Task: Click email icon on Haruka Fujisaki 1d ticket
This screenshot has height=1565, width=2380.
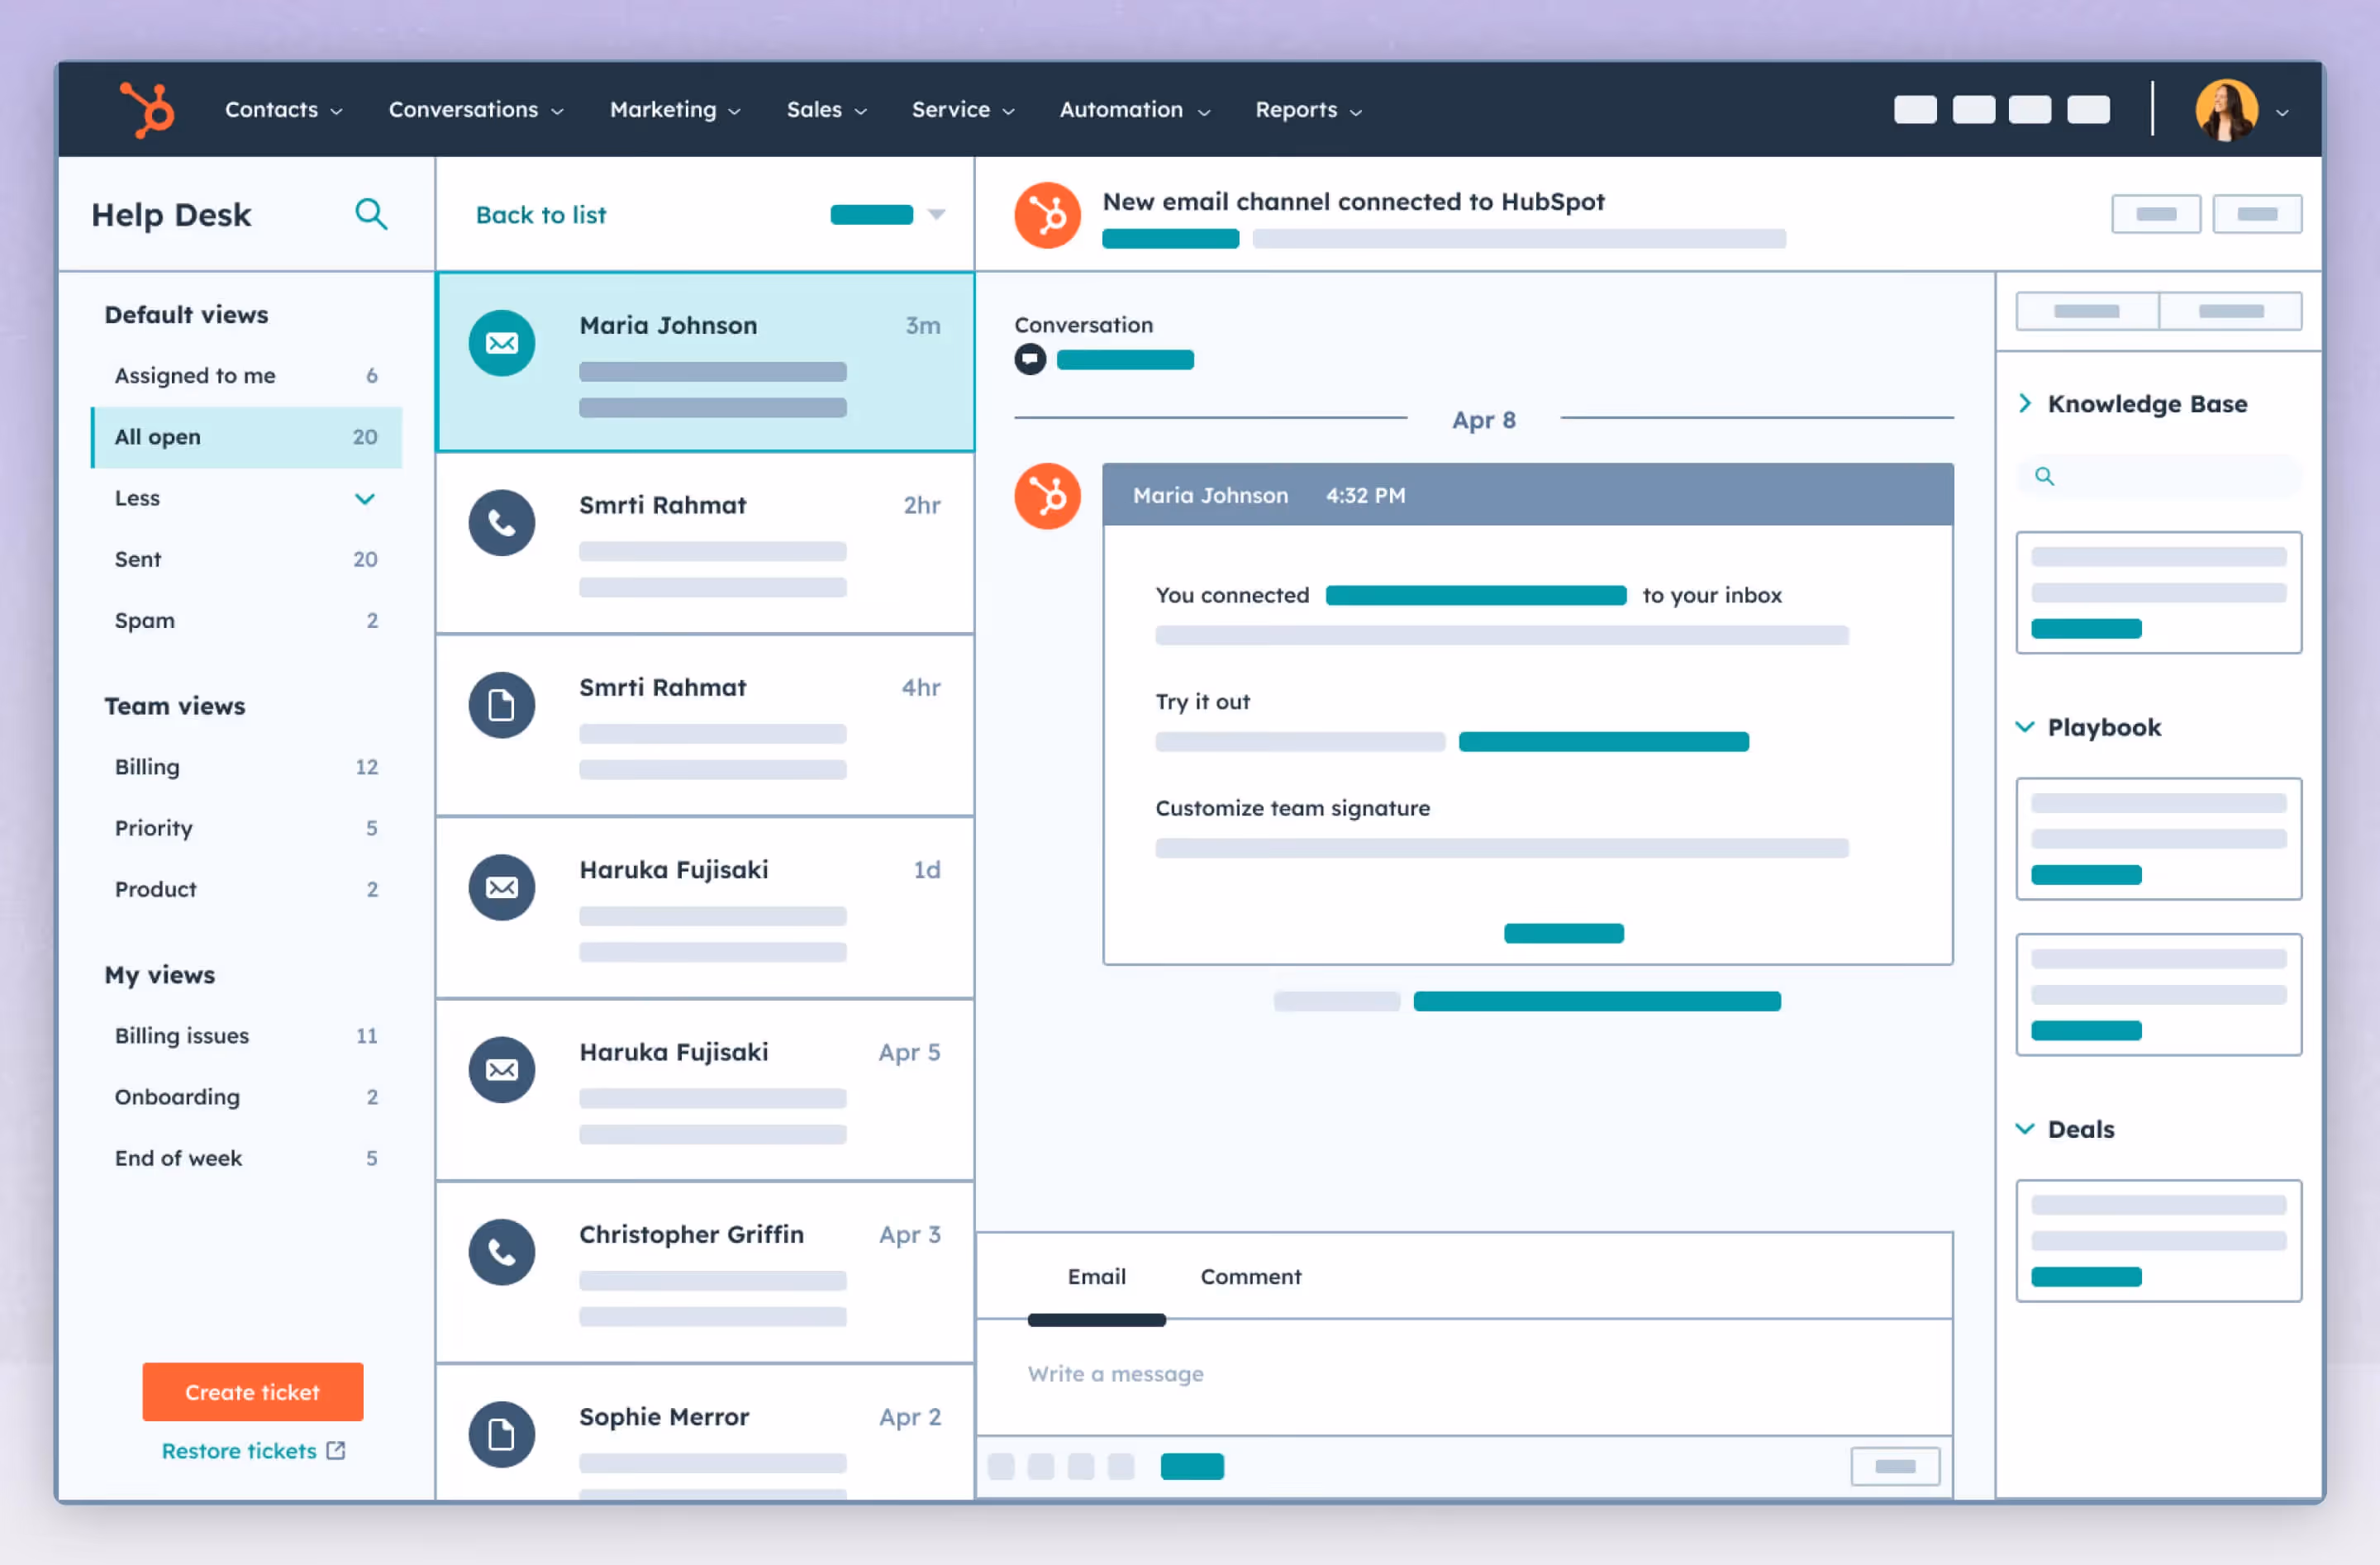Action: [502, 888]
